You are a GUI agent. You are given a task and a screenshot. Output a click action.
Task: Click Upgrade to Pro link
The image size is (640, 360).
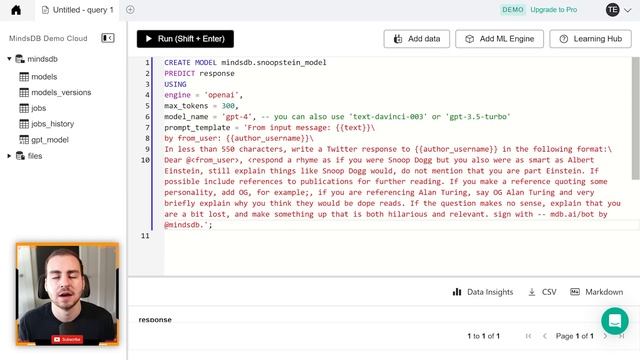[553, 10]
